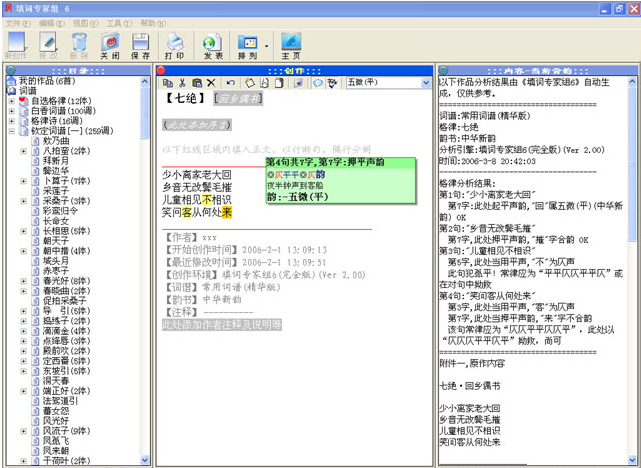Save the work with the 保存 floppy icon

click(140, 45)
